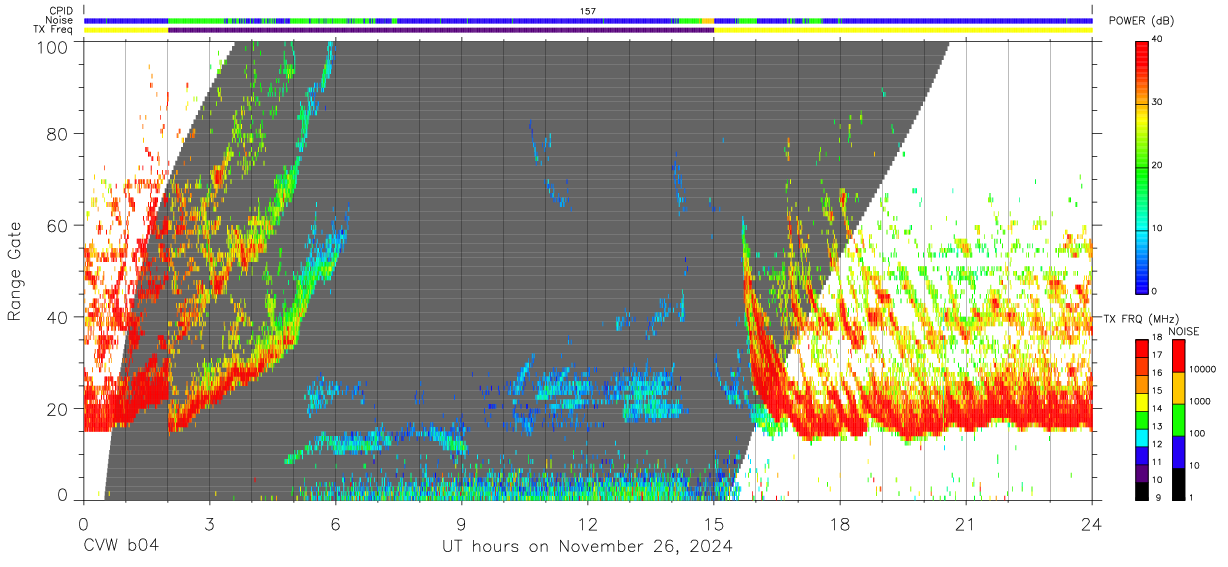Click the 80 label on Range Gate axis
Image resolution: width=1228 pixels, height=567 pixels.
58,134
